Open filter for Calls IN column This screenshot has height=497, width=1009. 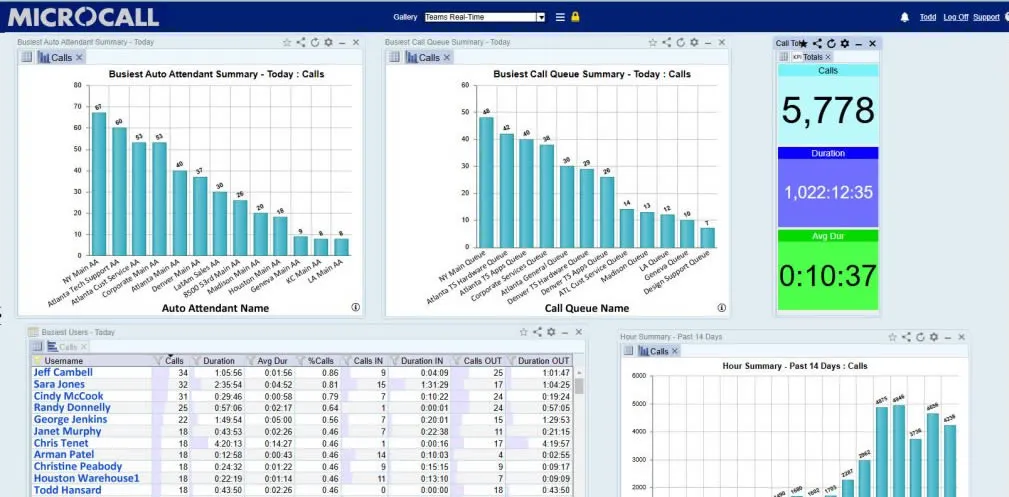point(347,361)
